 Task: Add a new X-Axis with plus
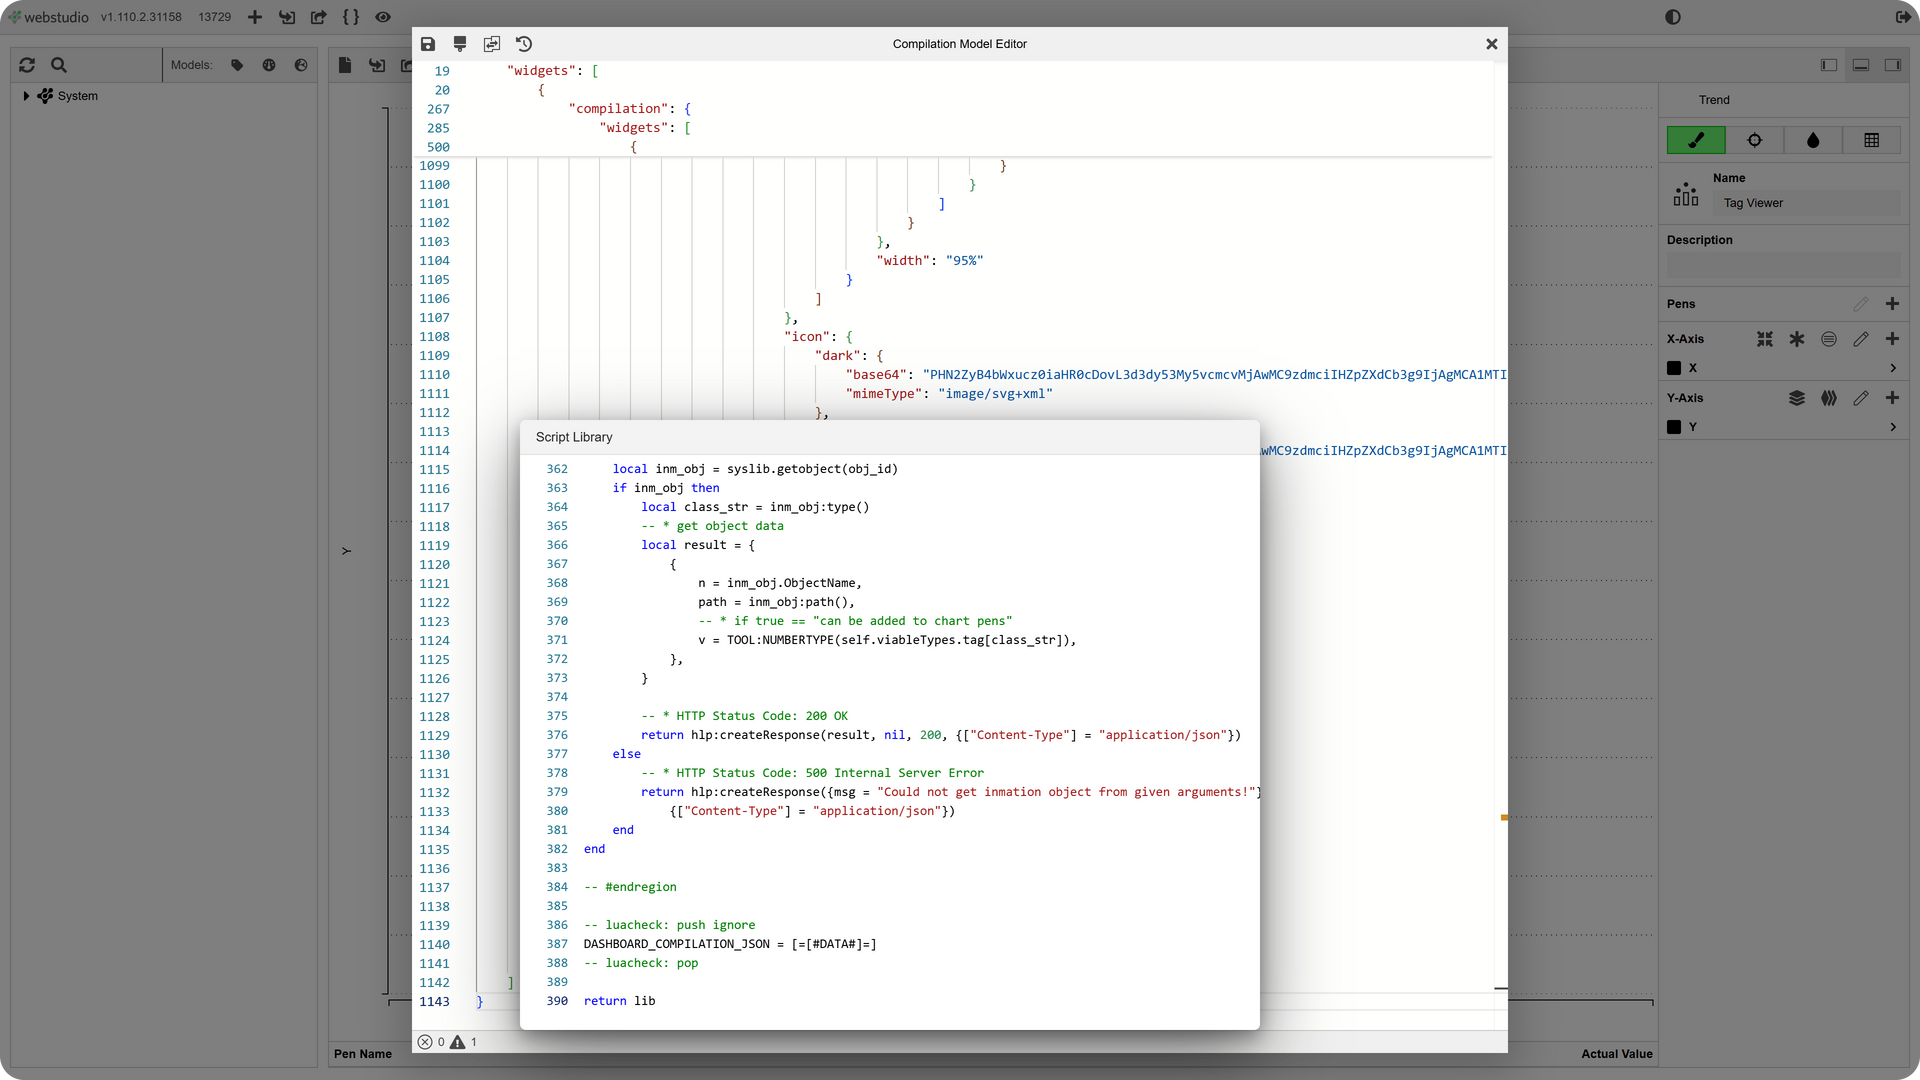point(1892,339)
